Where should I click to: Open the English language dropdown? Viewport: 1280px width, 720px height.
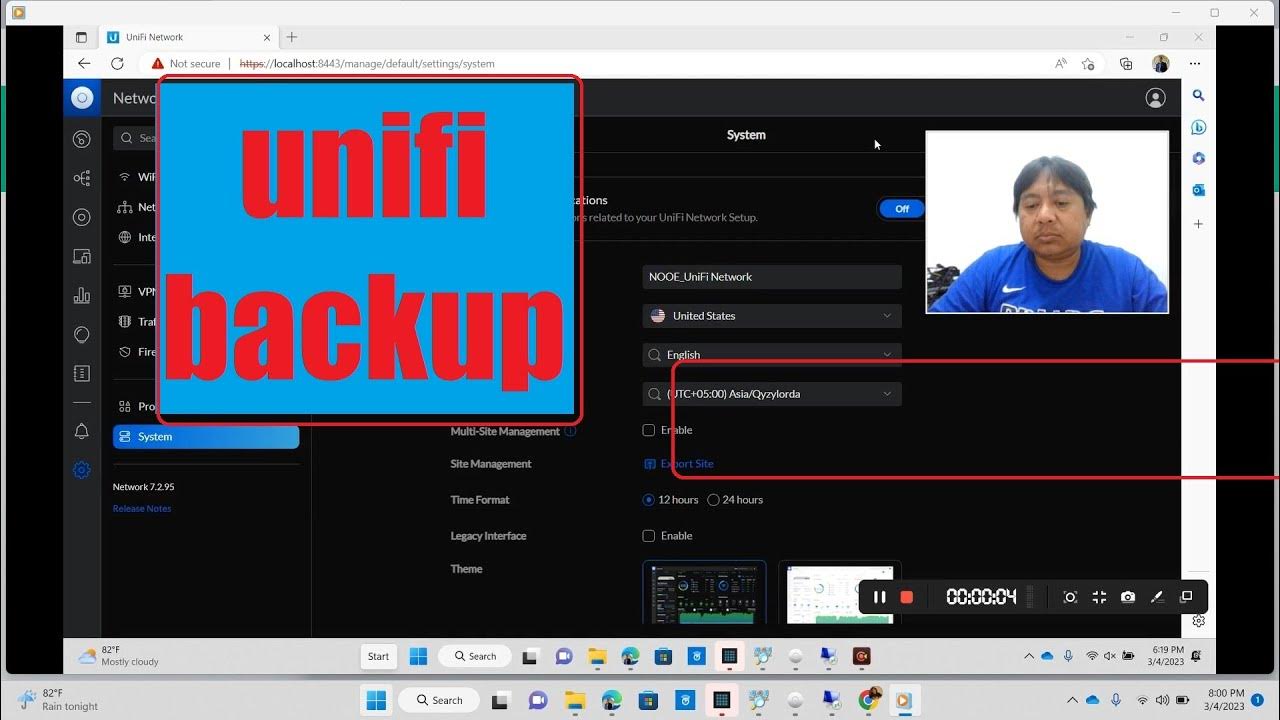(772, 355)
